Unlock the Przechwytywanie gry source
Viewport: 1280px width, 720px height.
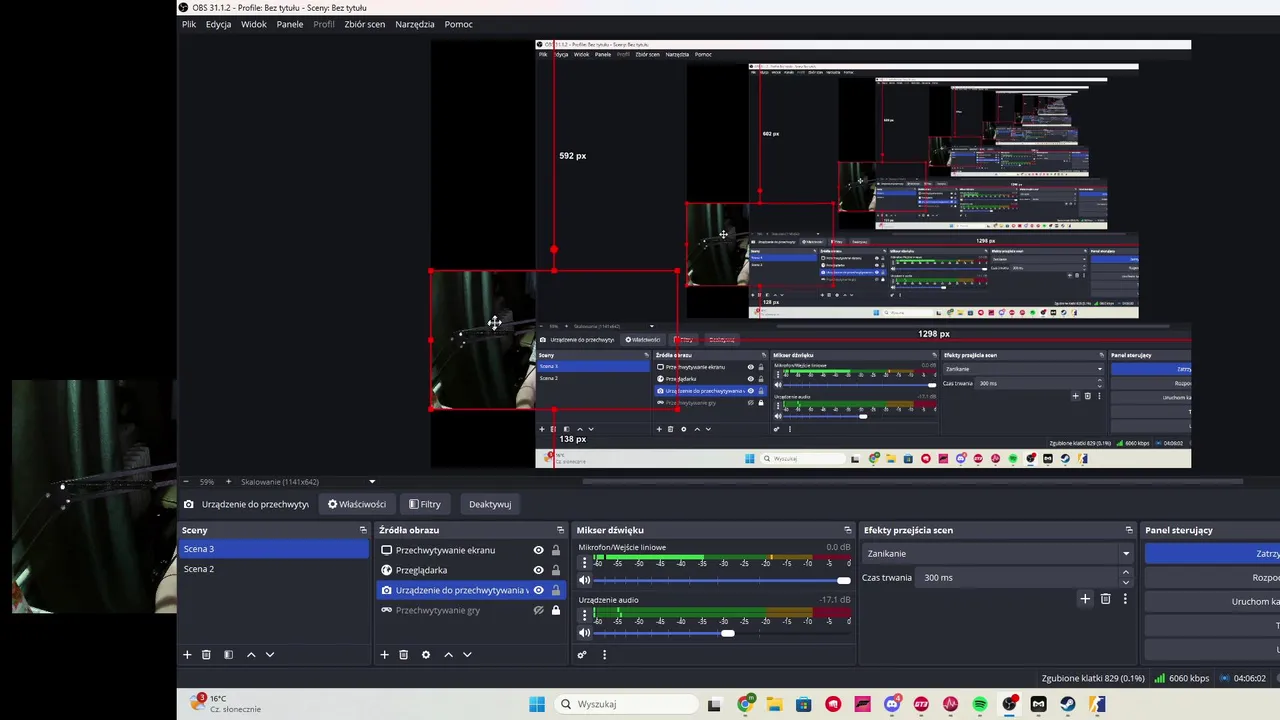pyautogui.click(x=556, y=610)
